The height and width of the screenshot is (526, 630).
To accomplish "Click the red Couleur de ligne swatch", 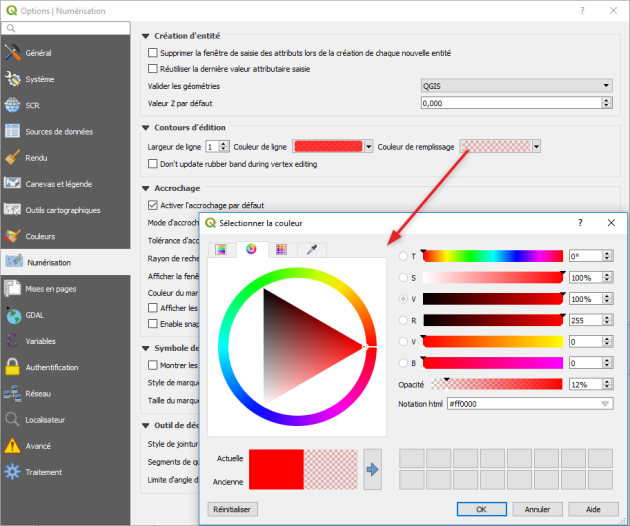I will click(328, 147).
